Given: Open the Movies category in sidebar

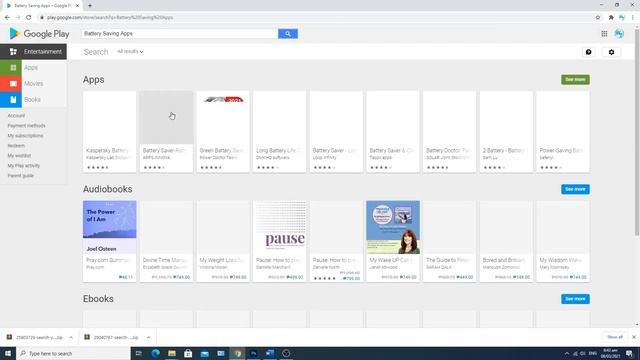Looking at the screenshot, I should [x=33, y=84].
